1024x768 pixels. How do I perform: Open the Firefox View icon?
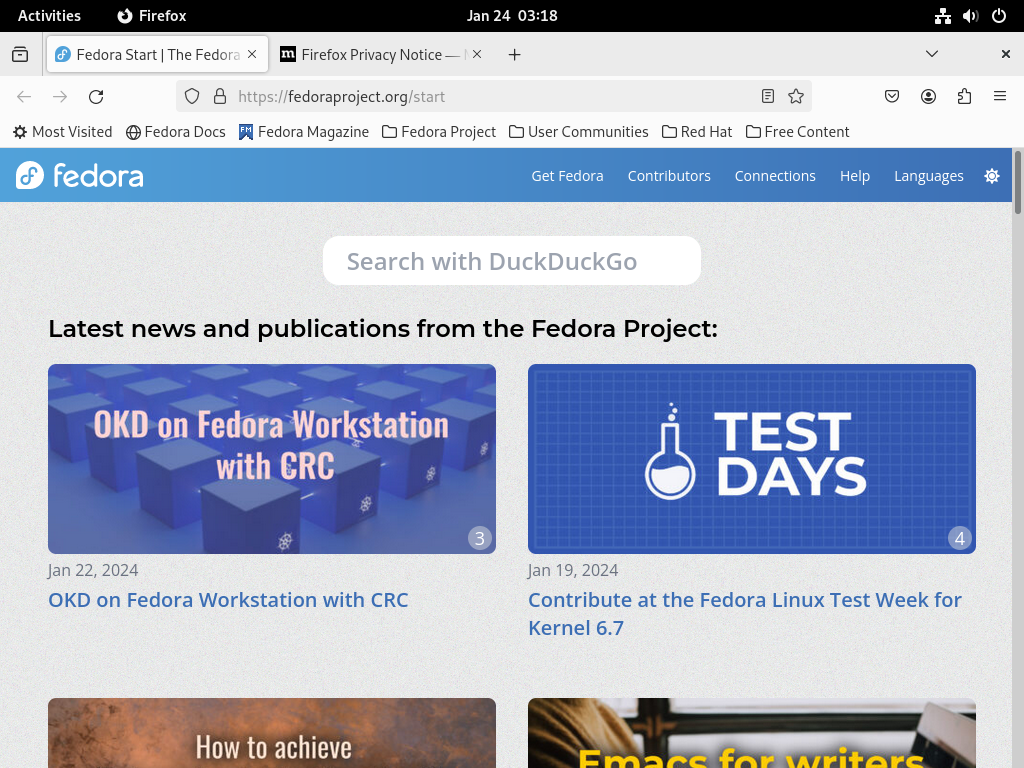click(x=20, y=54)
